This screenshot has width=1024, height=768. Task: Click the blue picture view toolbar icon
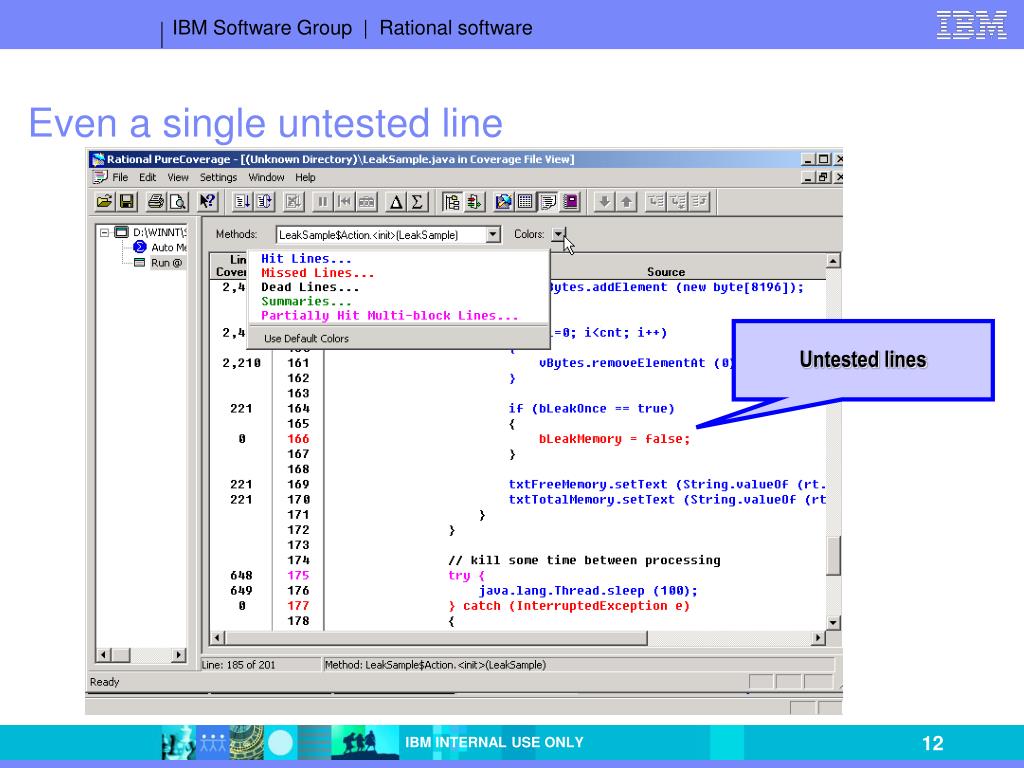(503, 202)
